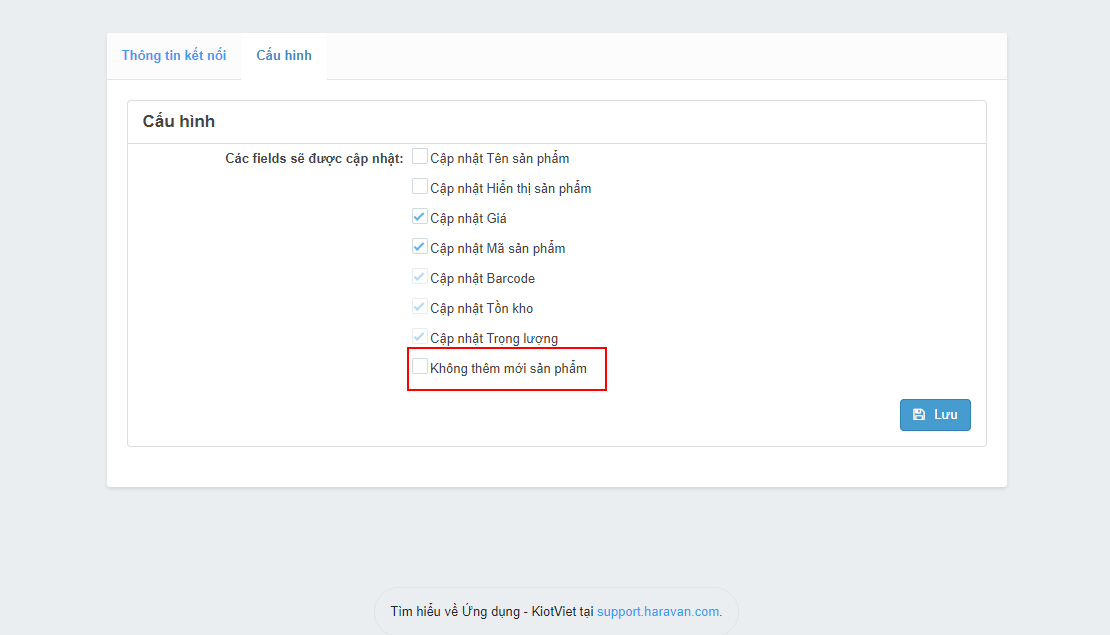Open the support.haravan.com link
Image resolution: width=1110 pixels, height=635 pixels.
tap(658, 612)
